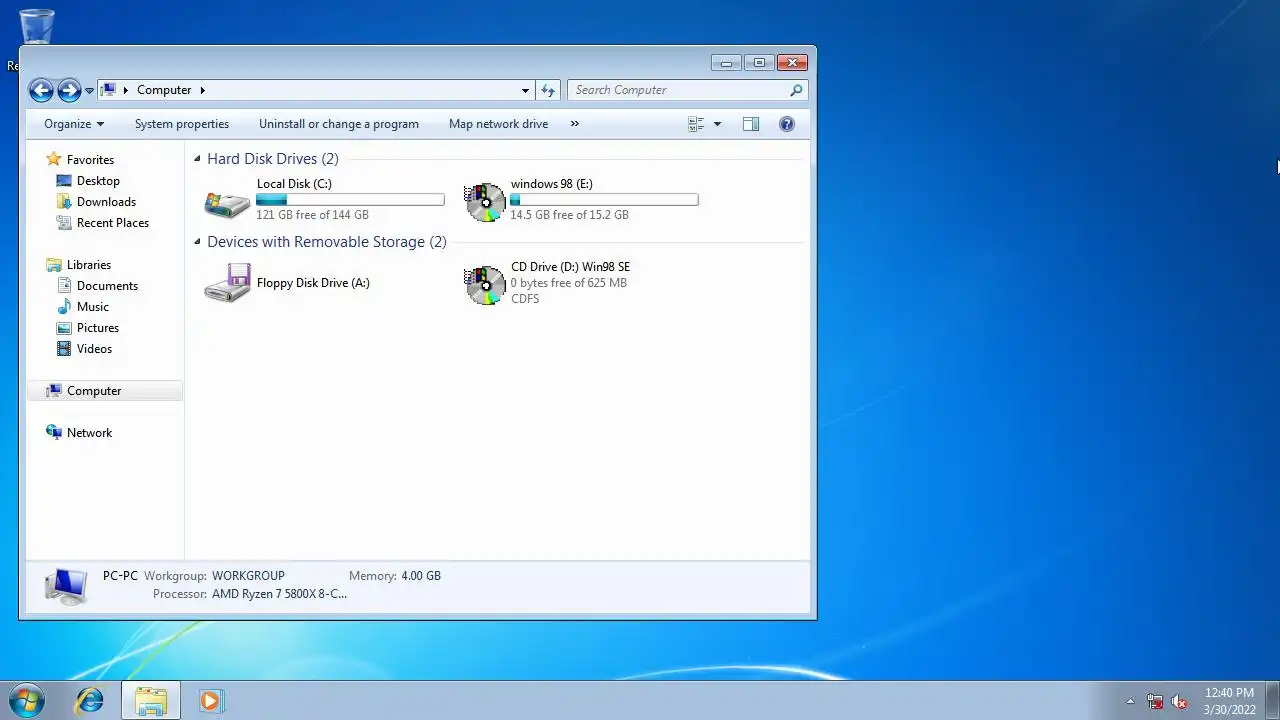1280x720 pixels.
Task: Click the Forward navigation arrow button
Action: coord(69,90)
